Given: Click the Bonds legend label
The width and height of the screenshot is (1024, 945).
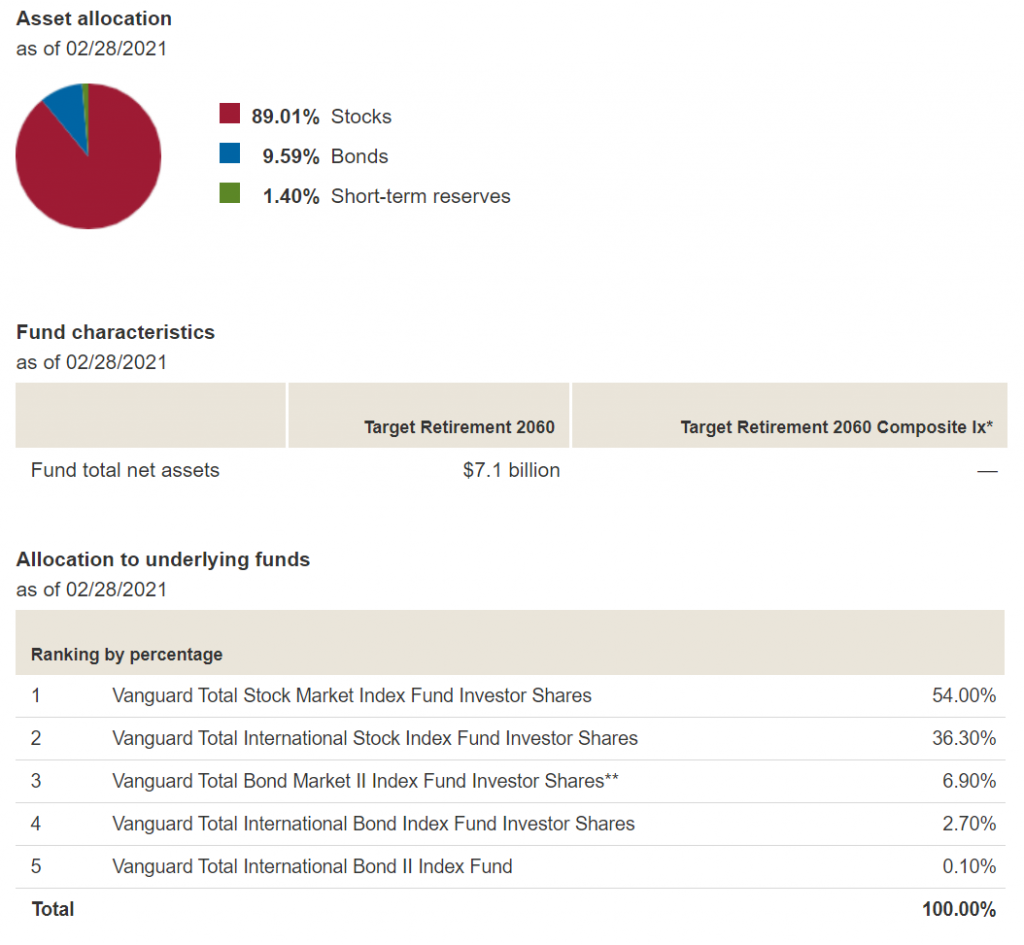Looking at the screenshot, I should 359,156.
